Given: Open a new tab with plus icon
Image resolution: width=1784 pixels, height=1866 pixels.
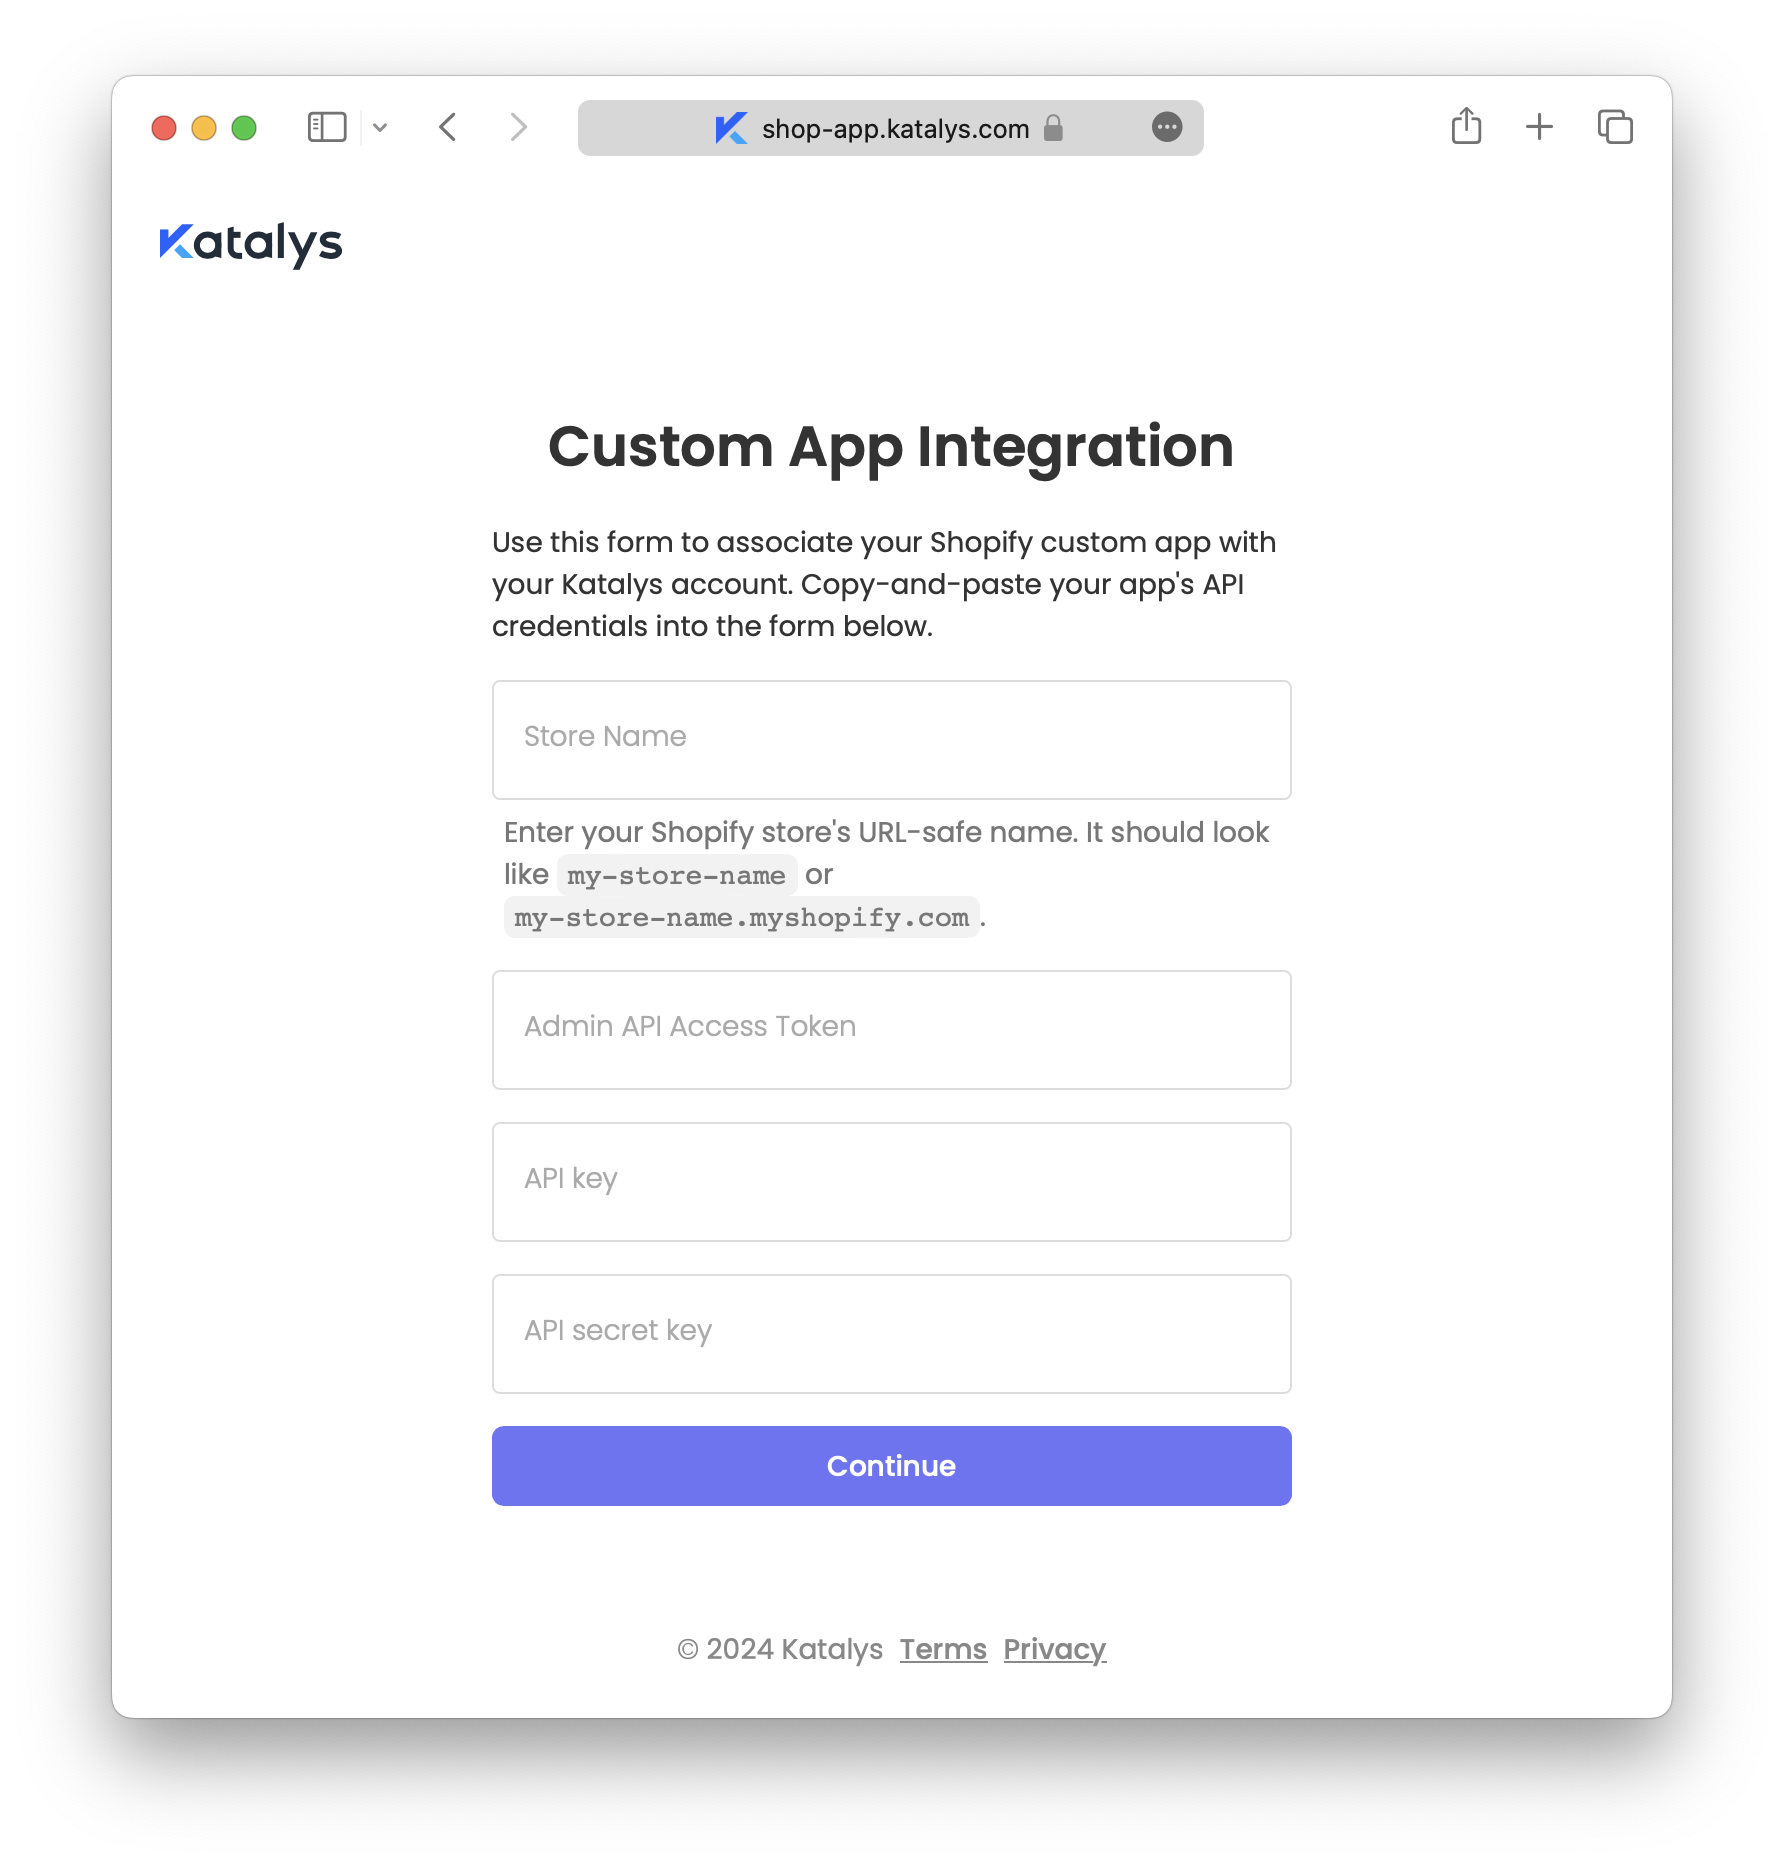Looking at the screenshot, I should coord(1539,127).
